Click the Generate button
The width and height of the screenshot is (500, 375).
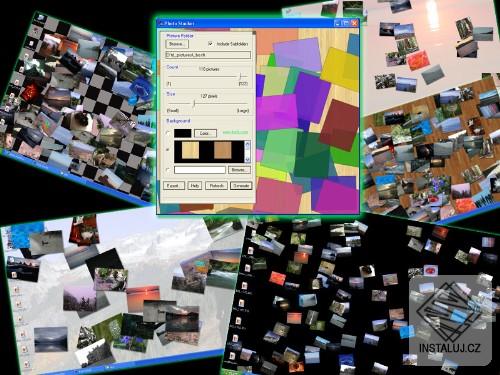pos(241,186)
